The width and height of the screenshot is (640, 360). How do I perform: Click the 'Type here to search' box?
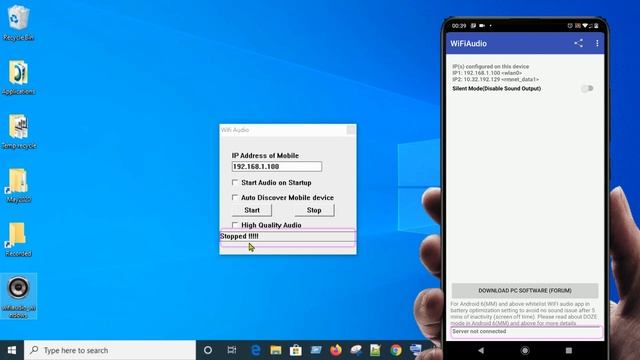pyautogui.click(x=110, y=350)
